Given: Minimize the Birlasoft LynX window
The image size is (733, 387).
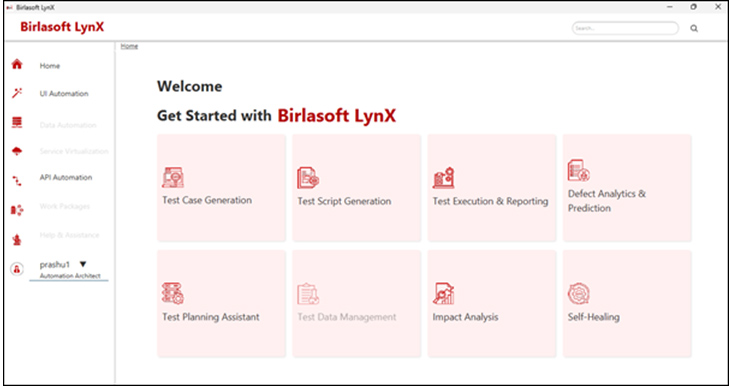Looking at the screenshot, I should (670, 7).
